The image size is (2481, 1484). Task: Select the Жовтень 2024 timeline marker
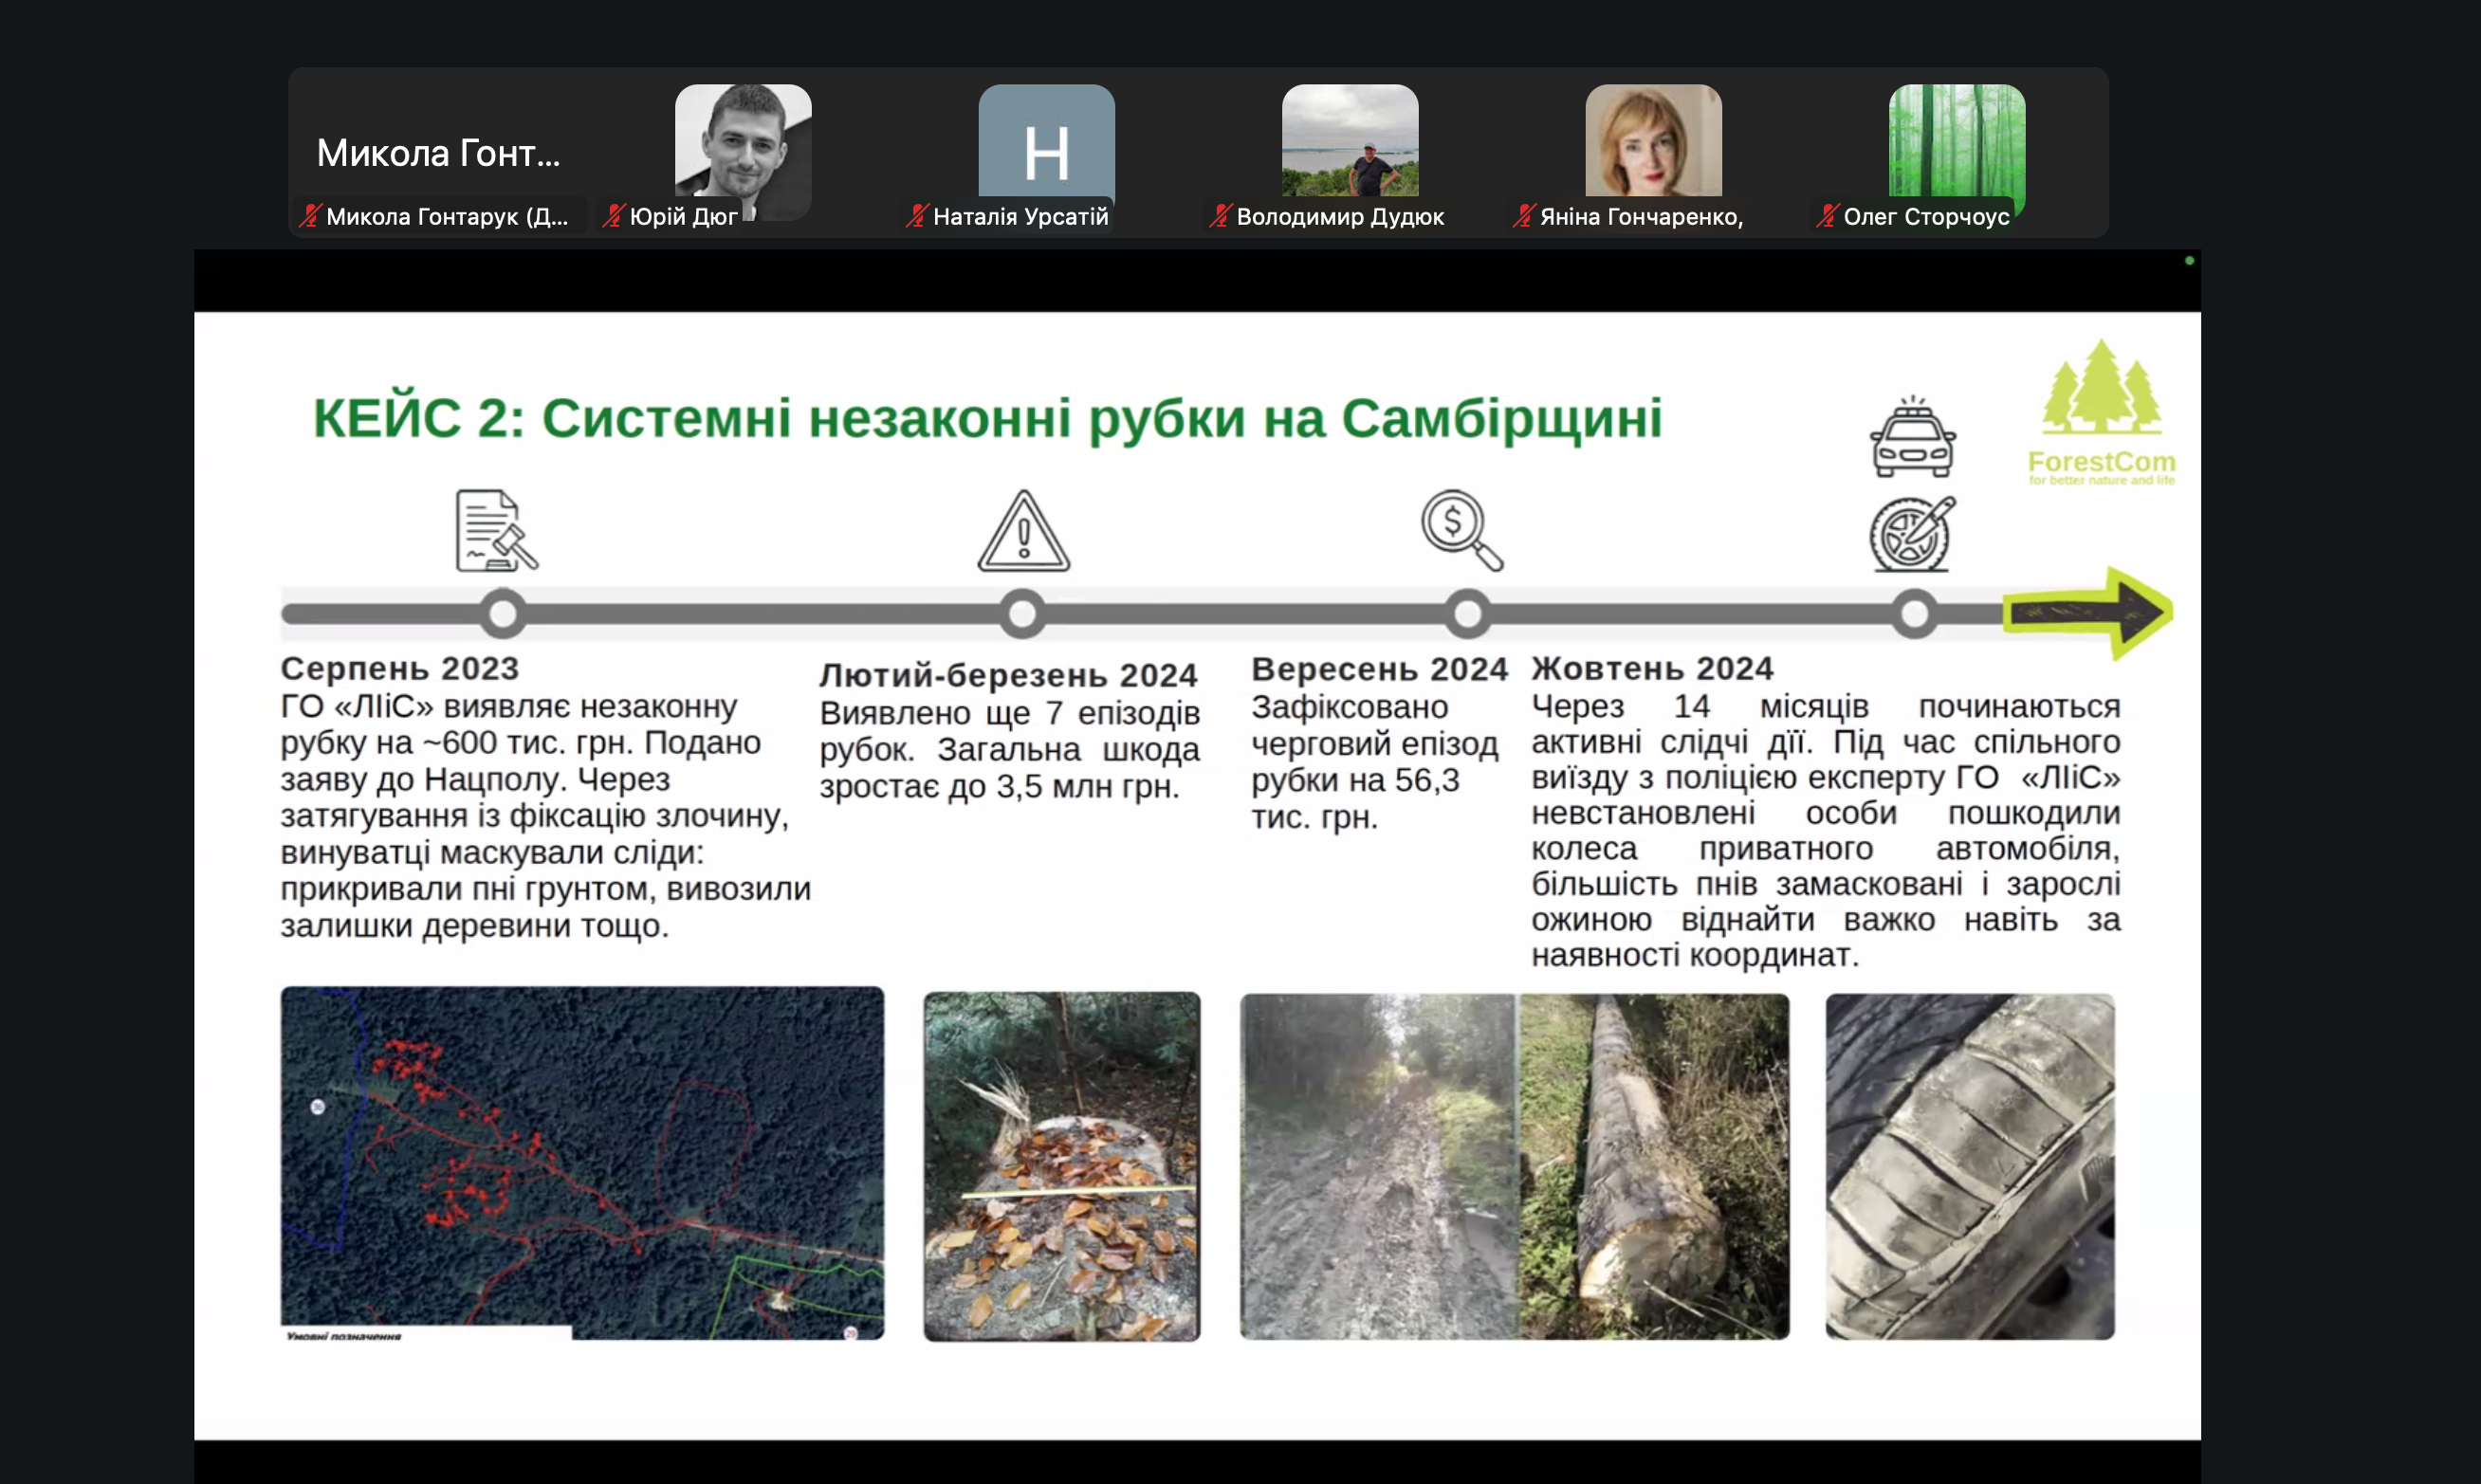pyautogui.click(x=1913, y=613)
